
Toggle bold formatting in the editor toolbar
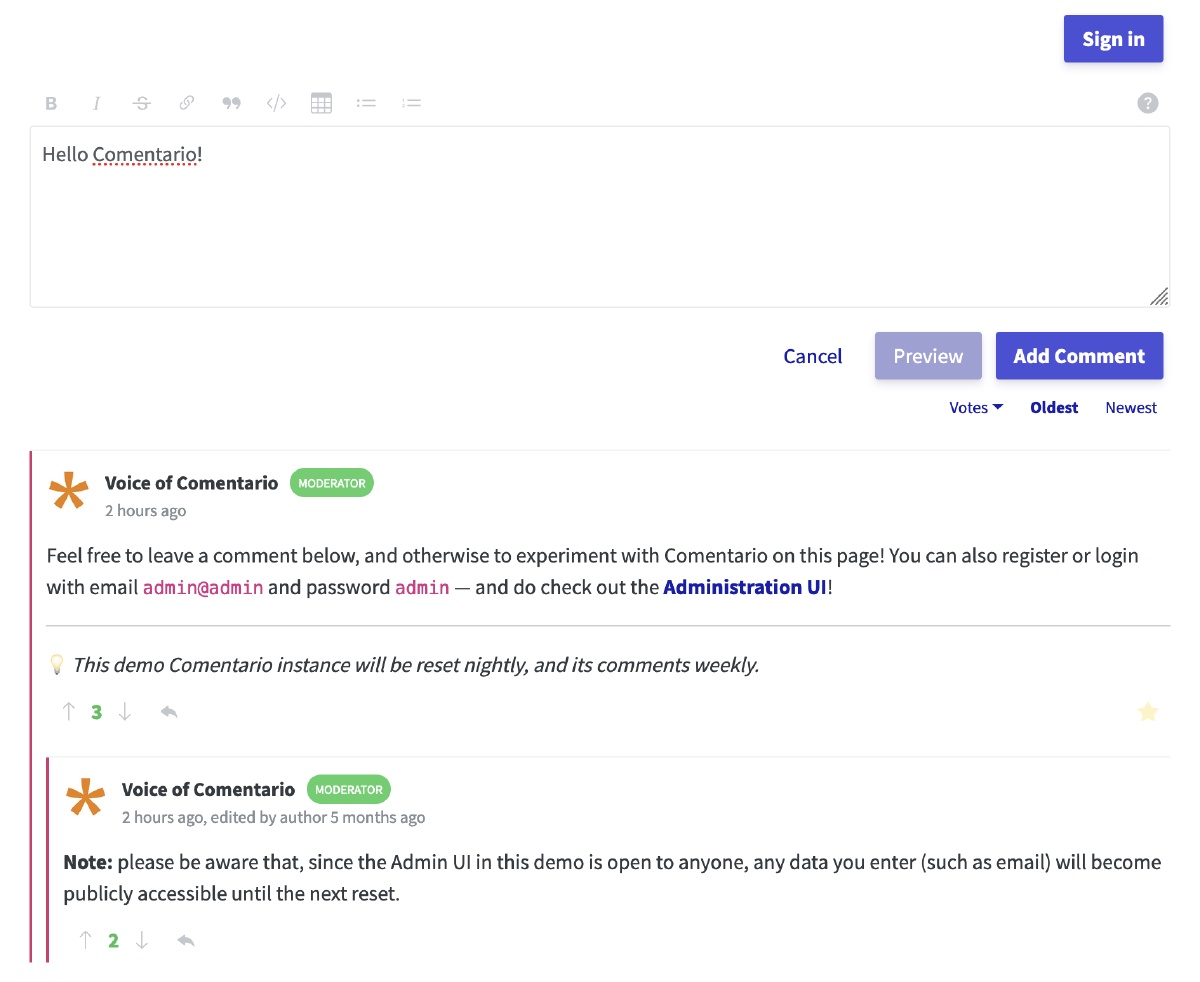(x=51, y=103)
